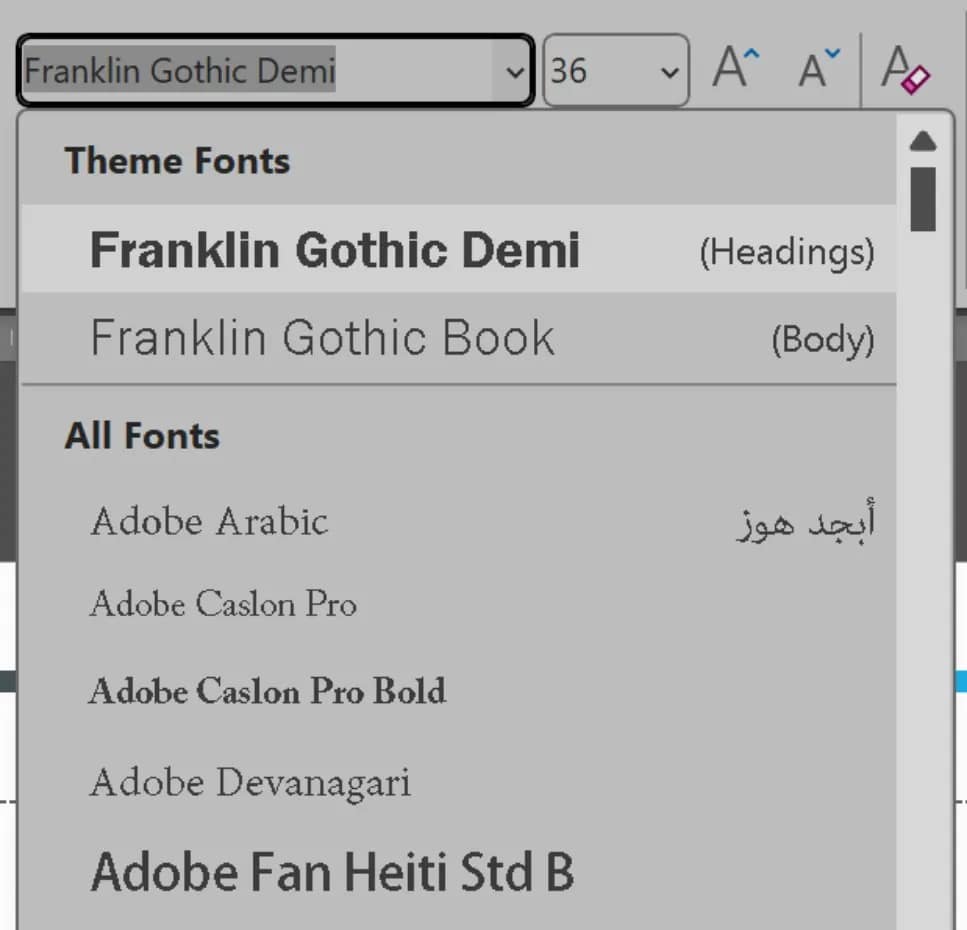The width and height of the screenshot is (967, 930).
Task: Open the font name dropdown arrow
Action: [514, 71]
